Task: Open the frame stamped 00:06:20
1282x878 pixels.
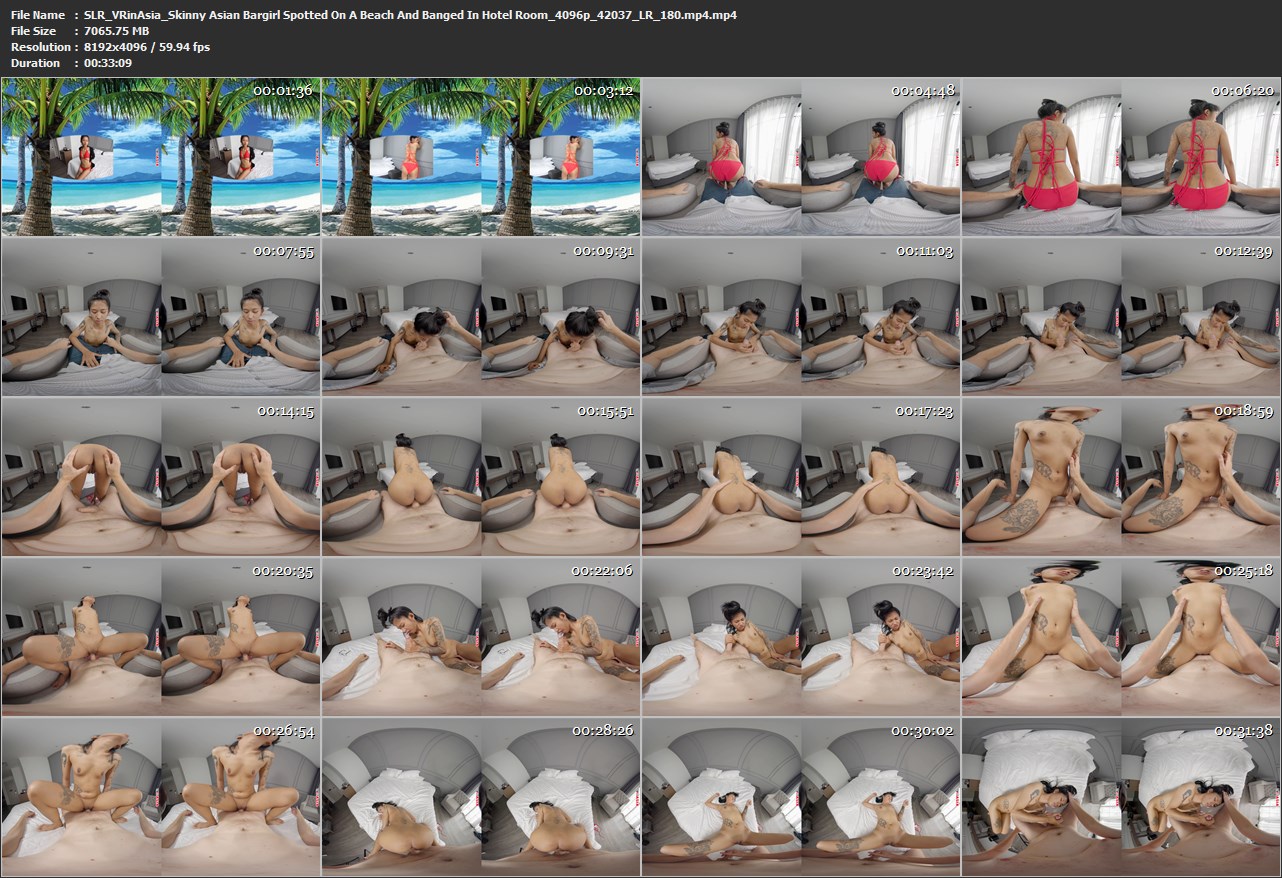Action: click(1121, 157)
